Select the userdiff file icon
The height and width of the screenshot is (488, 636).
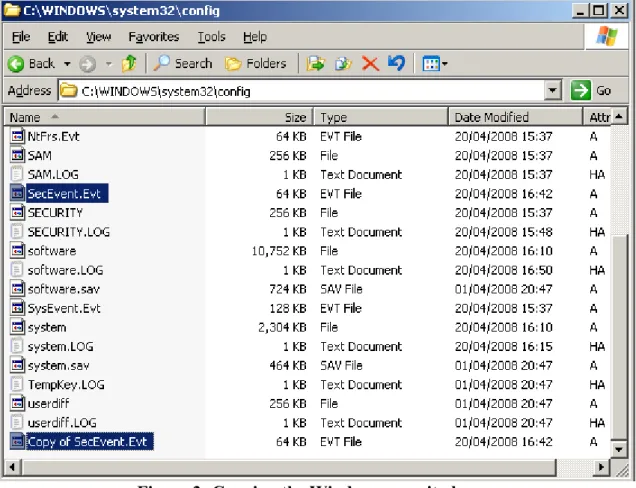pos(17,403)
